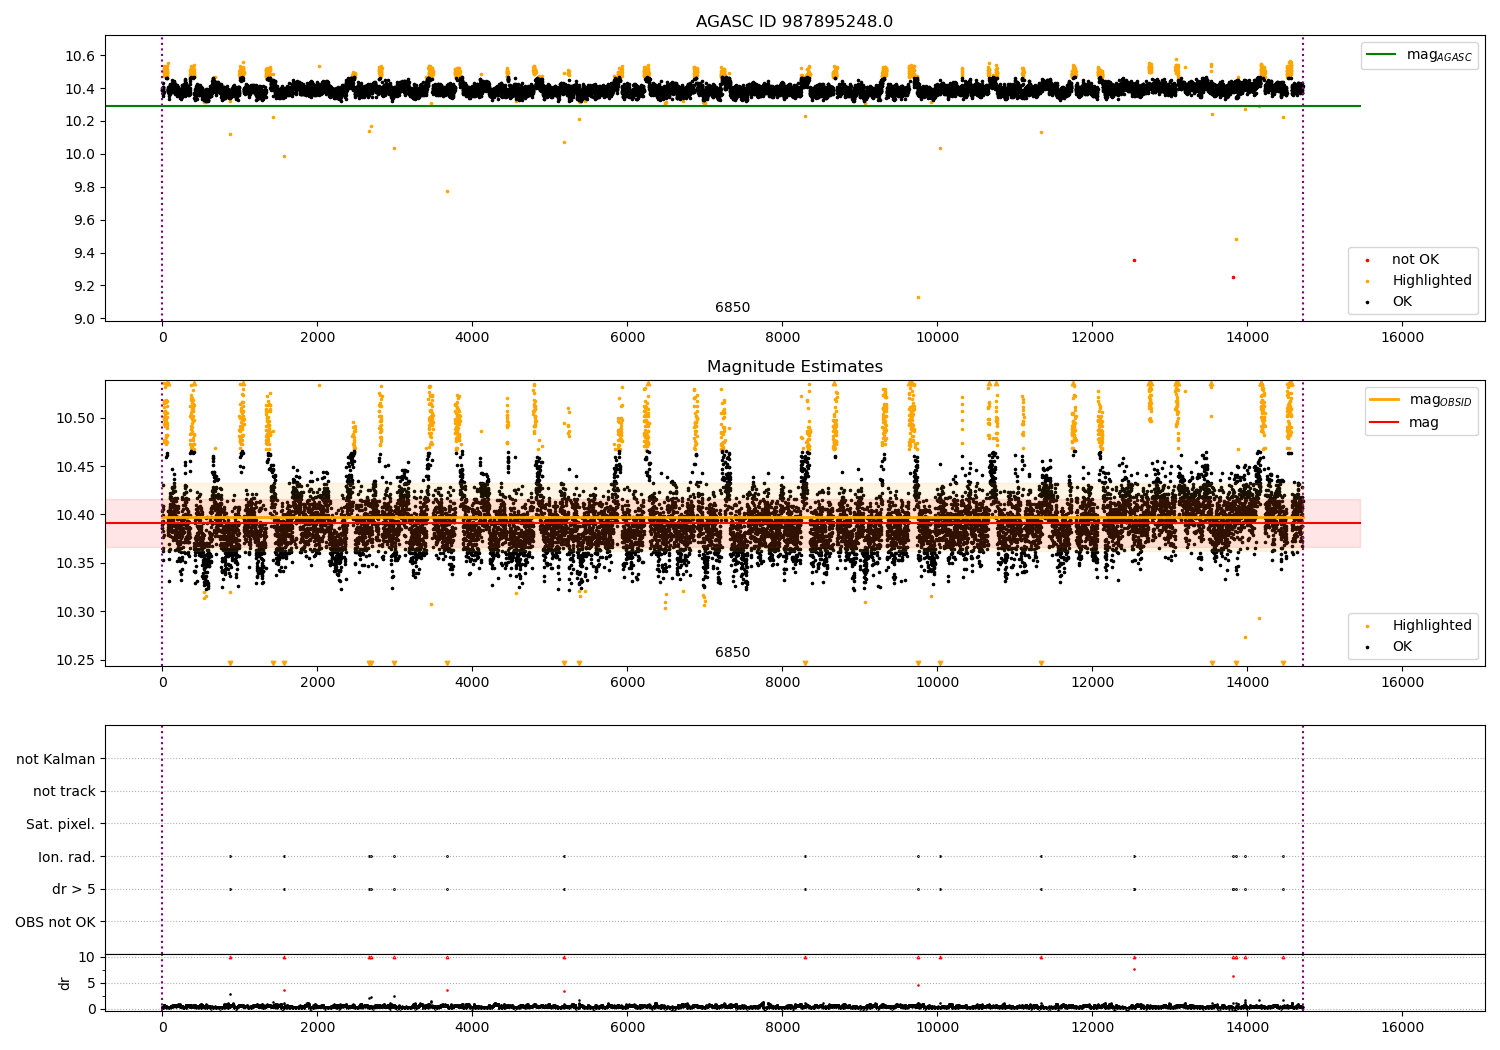
Task: Click the 6850 annotation in Magnitude Estimates plot
Action: [x=732, y=653]
